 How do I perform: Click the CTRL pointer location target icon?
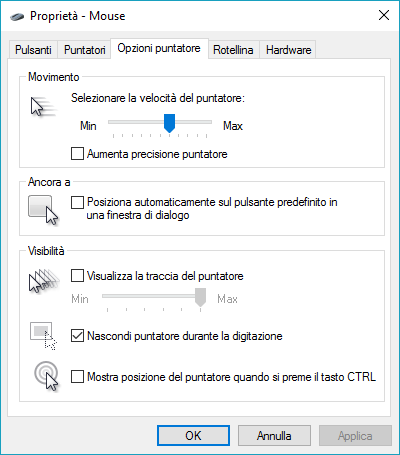coord(46,377)
